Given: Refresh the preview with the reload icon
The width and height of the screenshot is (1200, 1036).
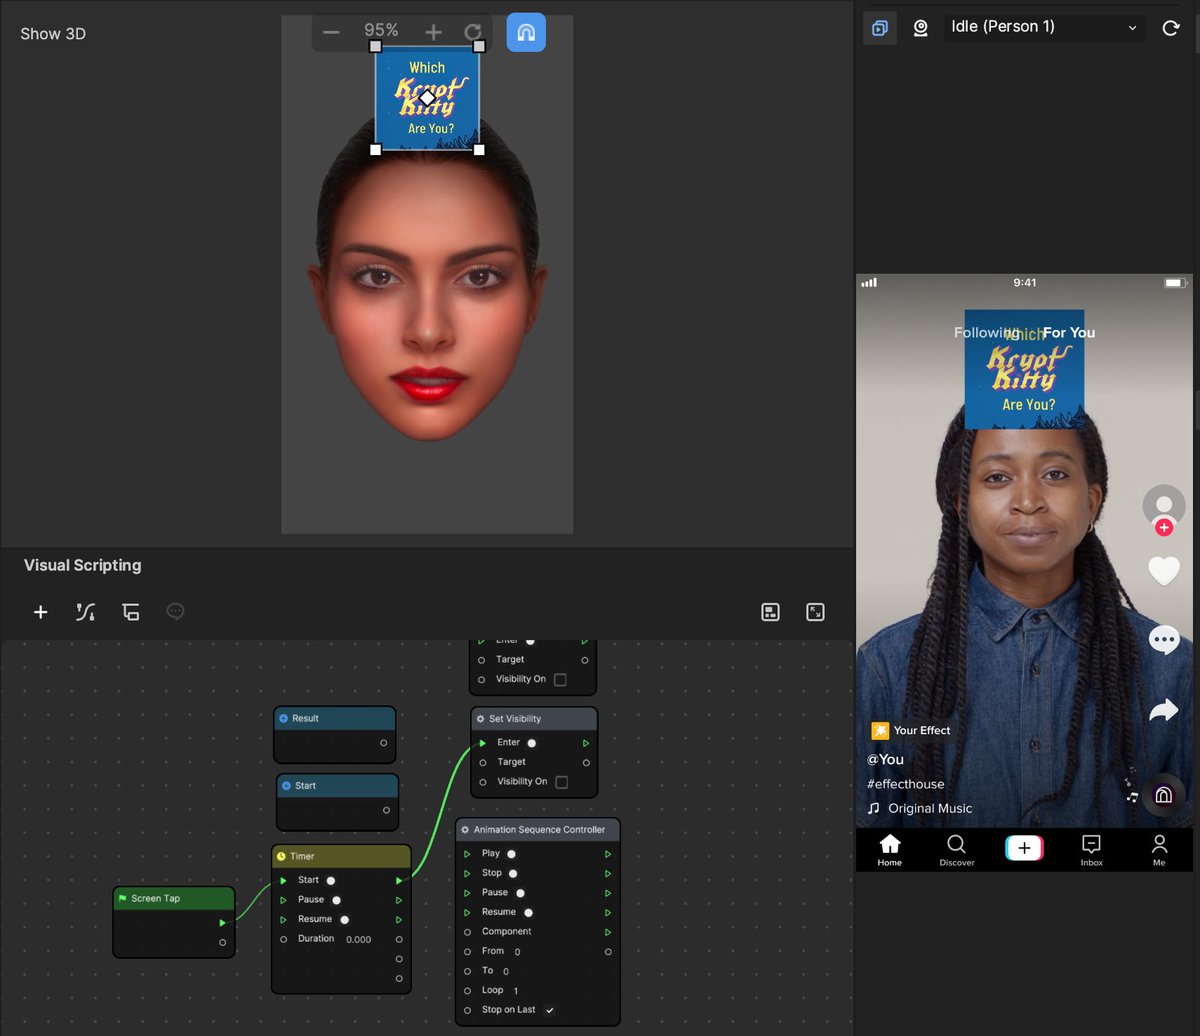Looking at the screenshot, I should click(1171, 28).
